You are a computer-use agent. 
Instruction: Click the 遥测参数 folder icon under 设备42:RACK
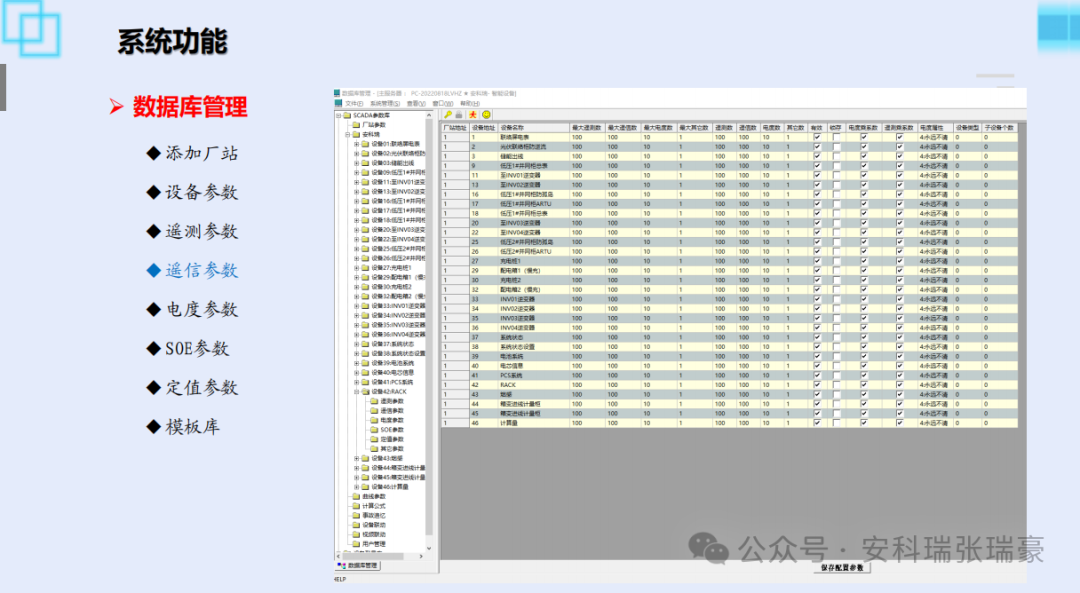(x=375, y=401)
